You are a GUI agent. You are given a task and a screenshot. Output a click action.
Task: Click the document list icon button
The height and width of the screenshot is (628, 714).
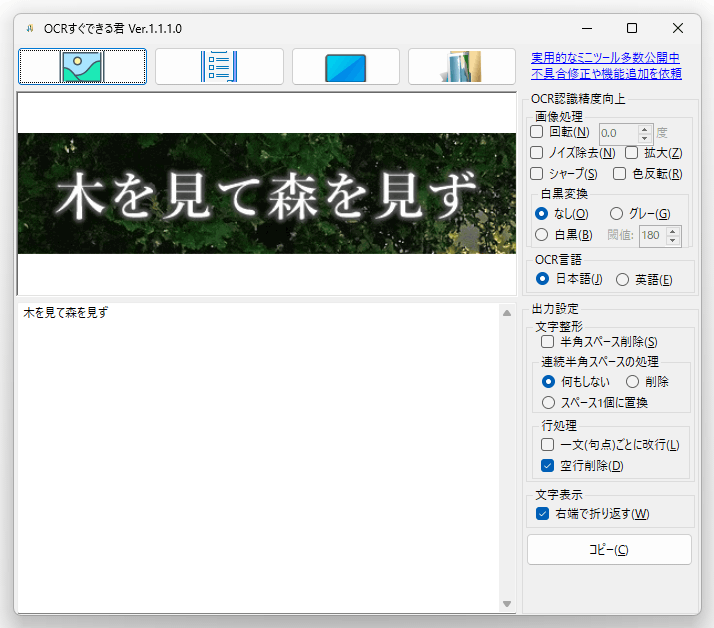[x=219, y=66]
